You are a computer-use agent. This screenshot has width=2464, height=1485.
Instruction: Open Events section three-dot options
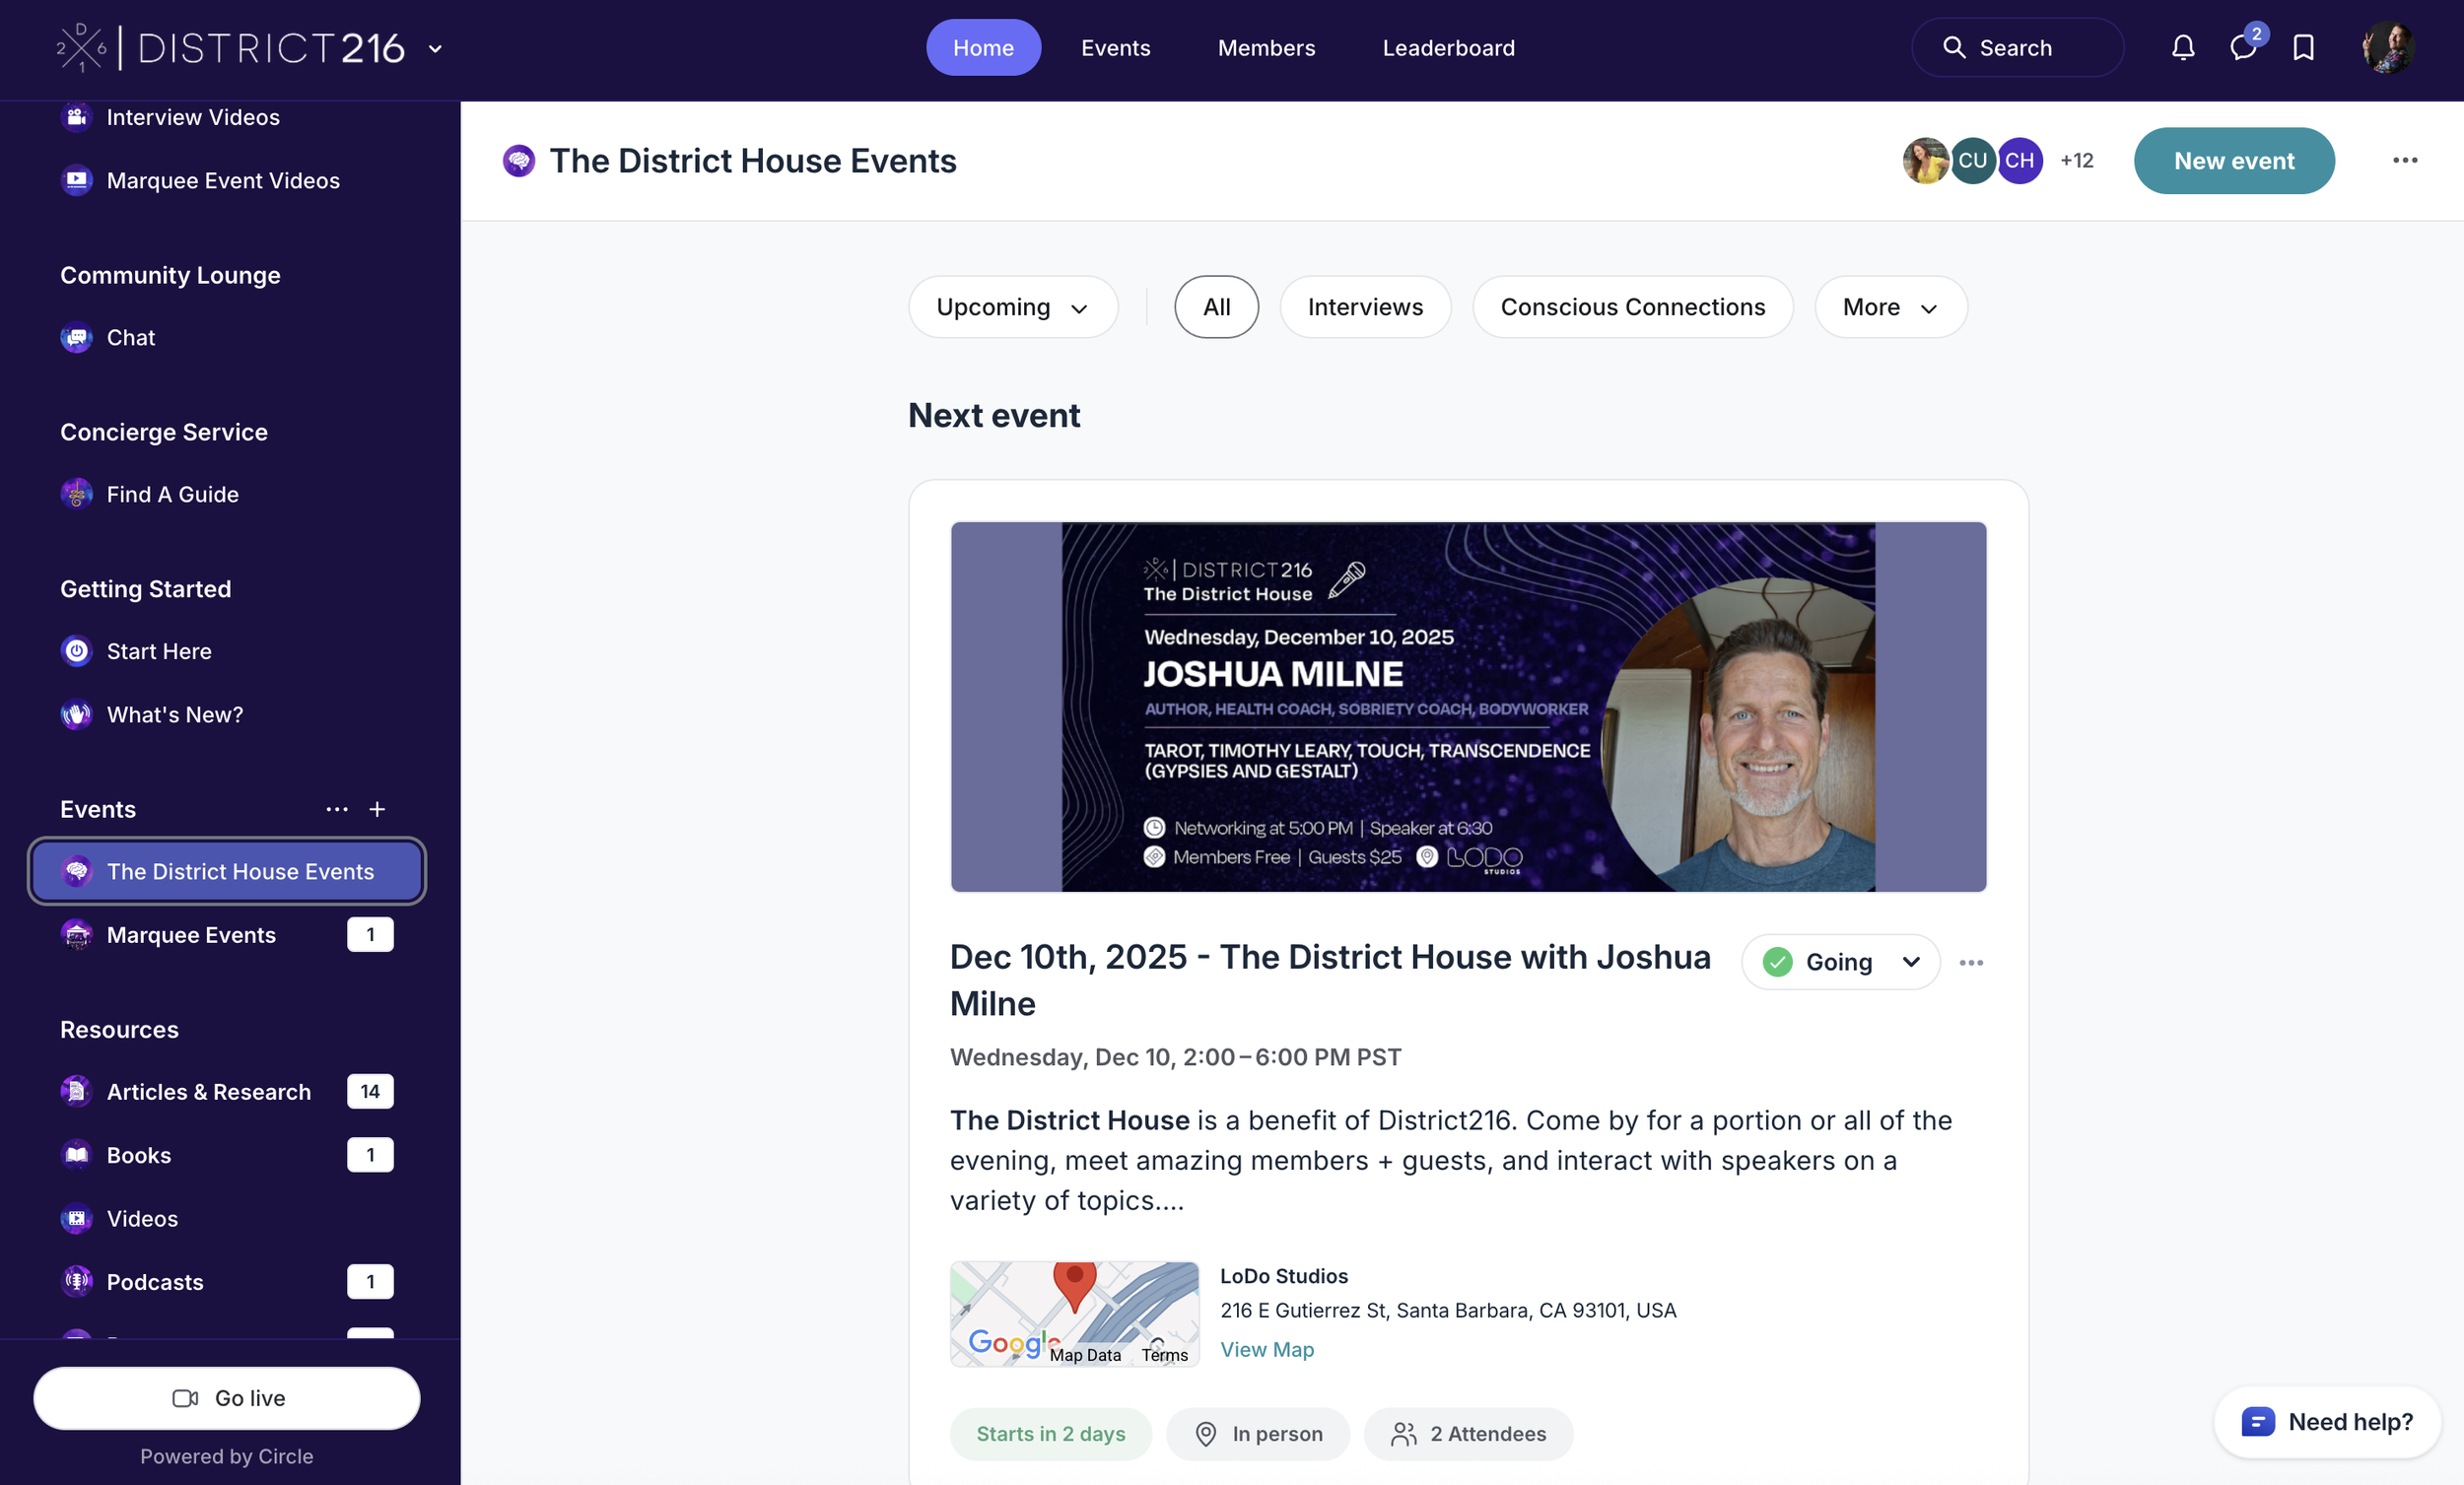[x=337, y=809]
